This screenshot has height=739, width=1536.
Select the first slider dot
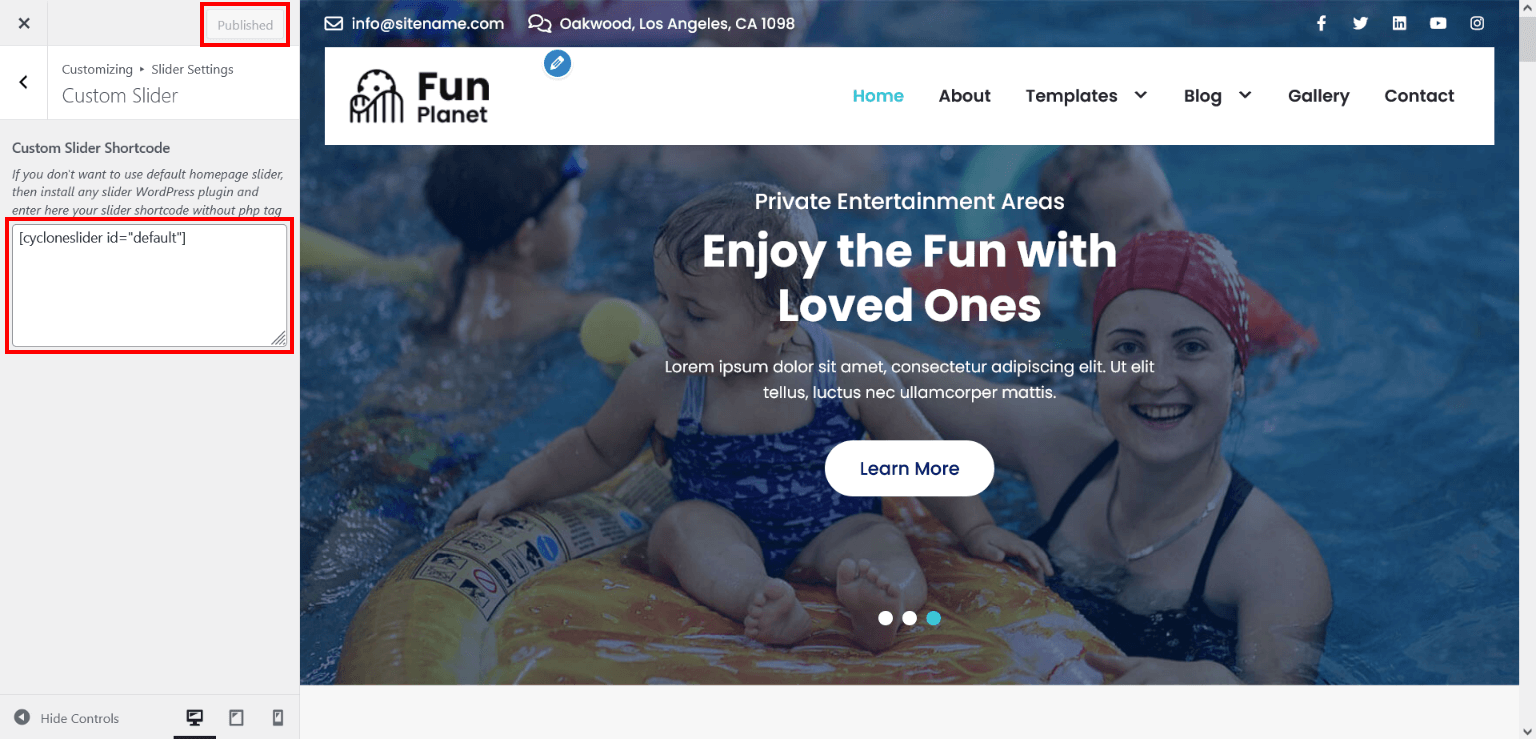(885, 618)
